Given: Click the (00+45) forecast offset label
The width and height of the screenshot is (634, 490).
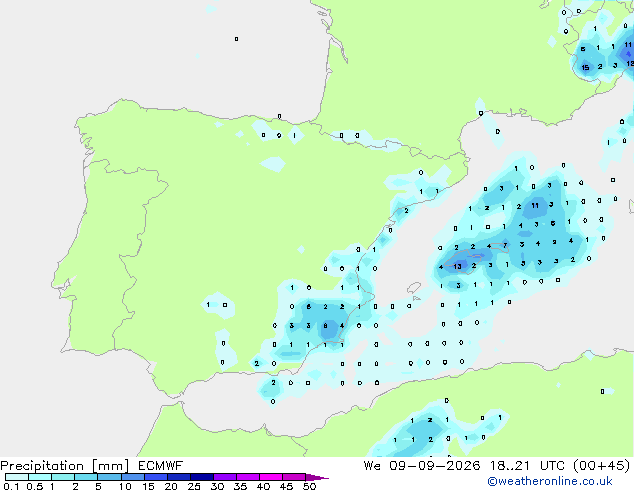Looking at the screenshot, I should point(602,466).
